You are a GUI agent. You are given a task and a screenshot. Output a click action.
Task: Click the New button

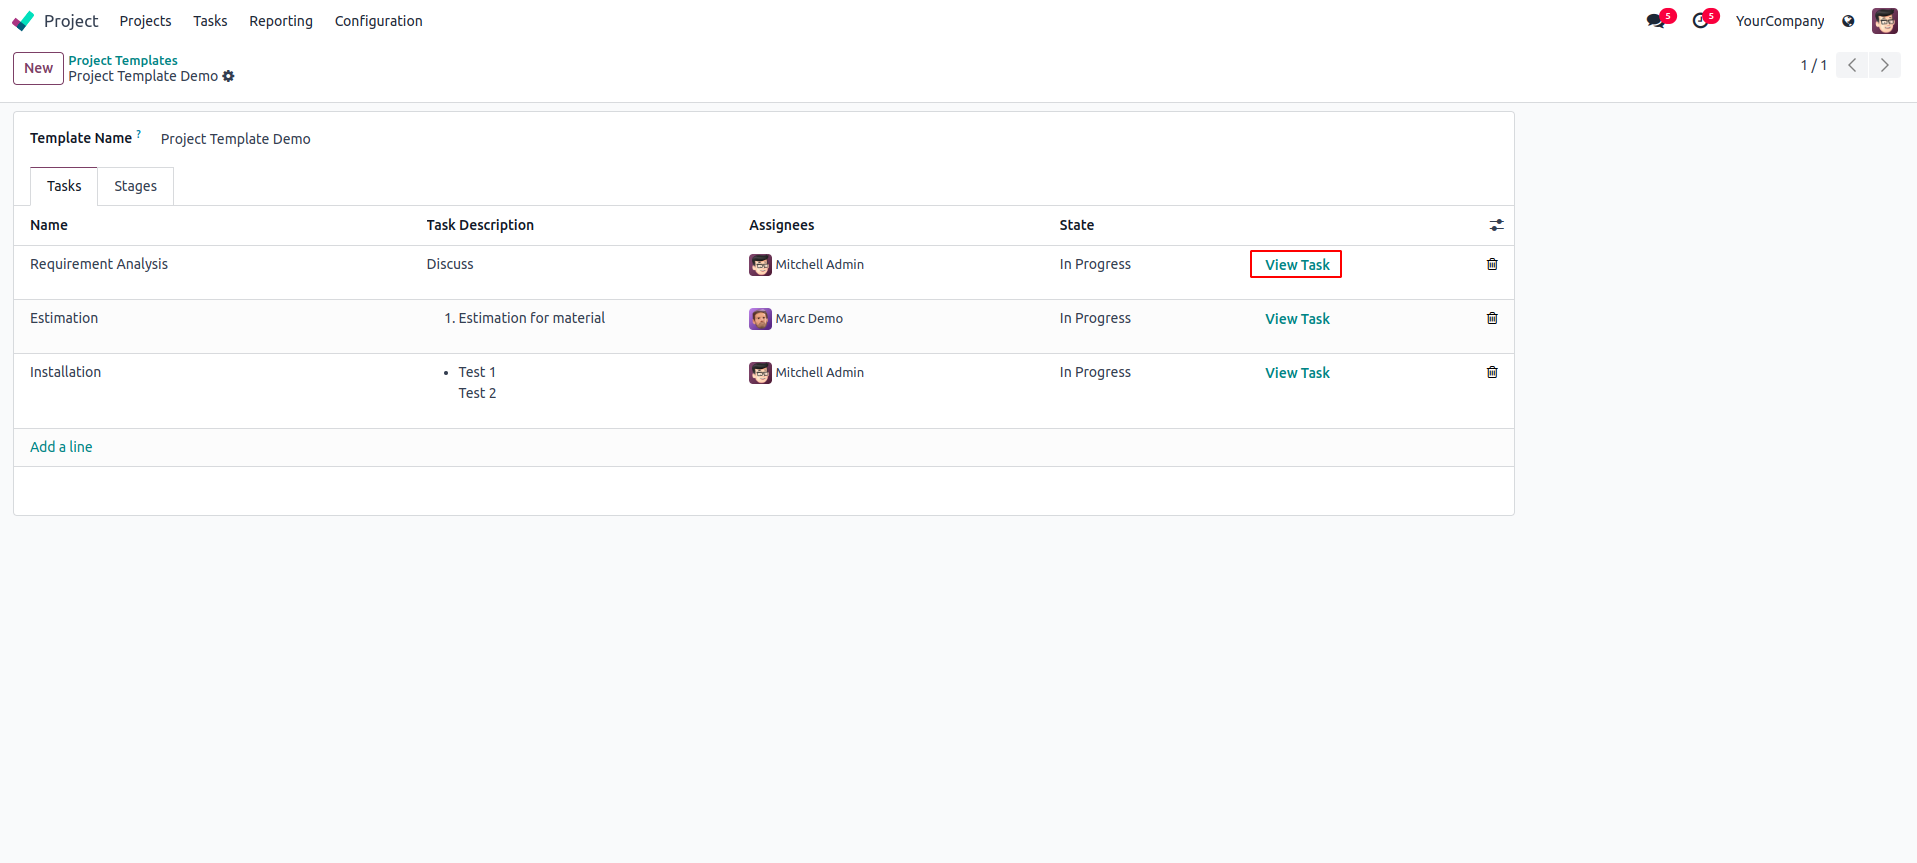tap(38, 68)
